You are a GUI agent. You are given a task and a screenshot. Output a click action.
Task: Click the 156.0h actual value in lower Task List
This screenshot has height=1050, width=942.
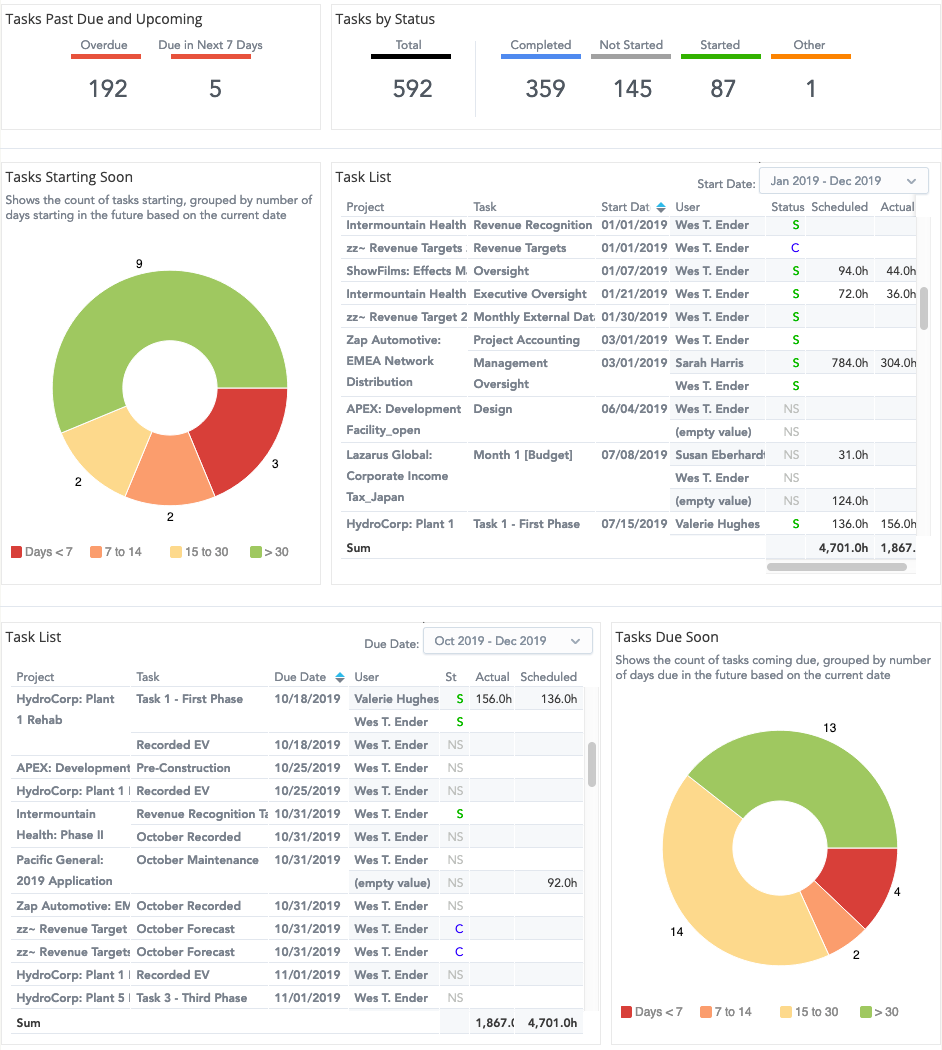(493, 699)
